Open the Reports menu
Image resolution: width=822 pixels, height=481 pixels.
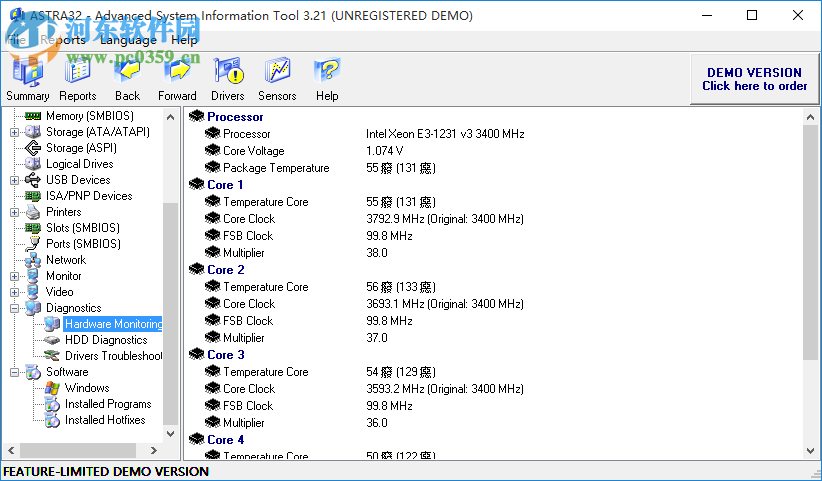62,40
